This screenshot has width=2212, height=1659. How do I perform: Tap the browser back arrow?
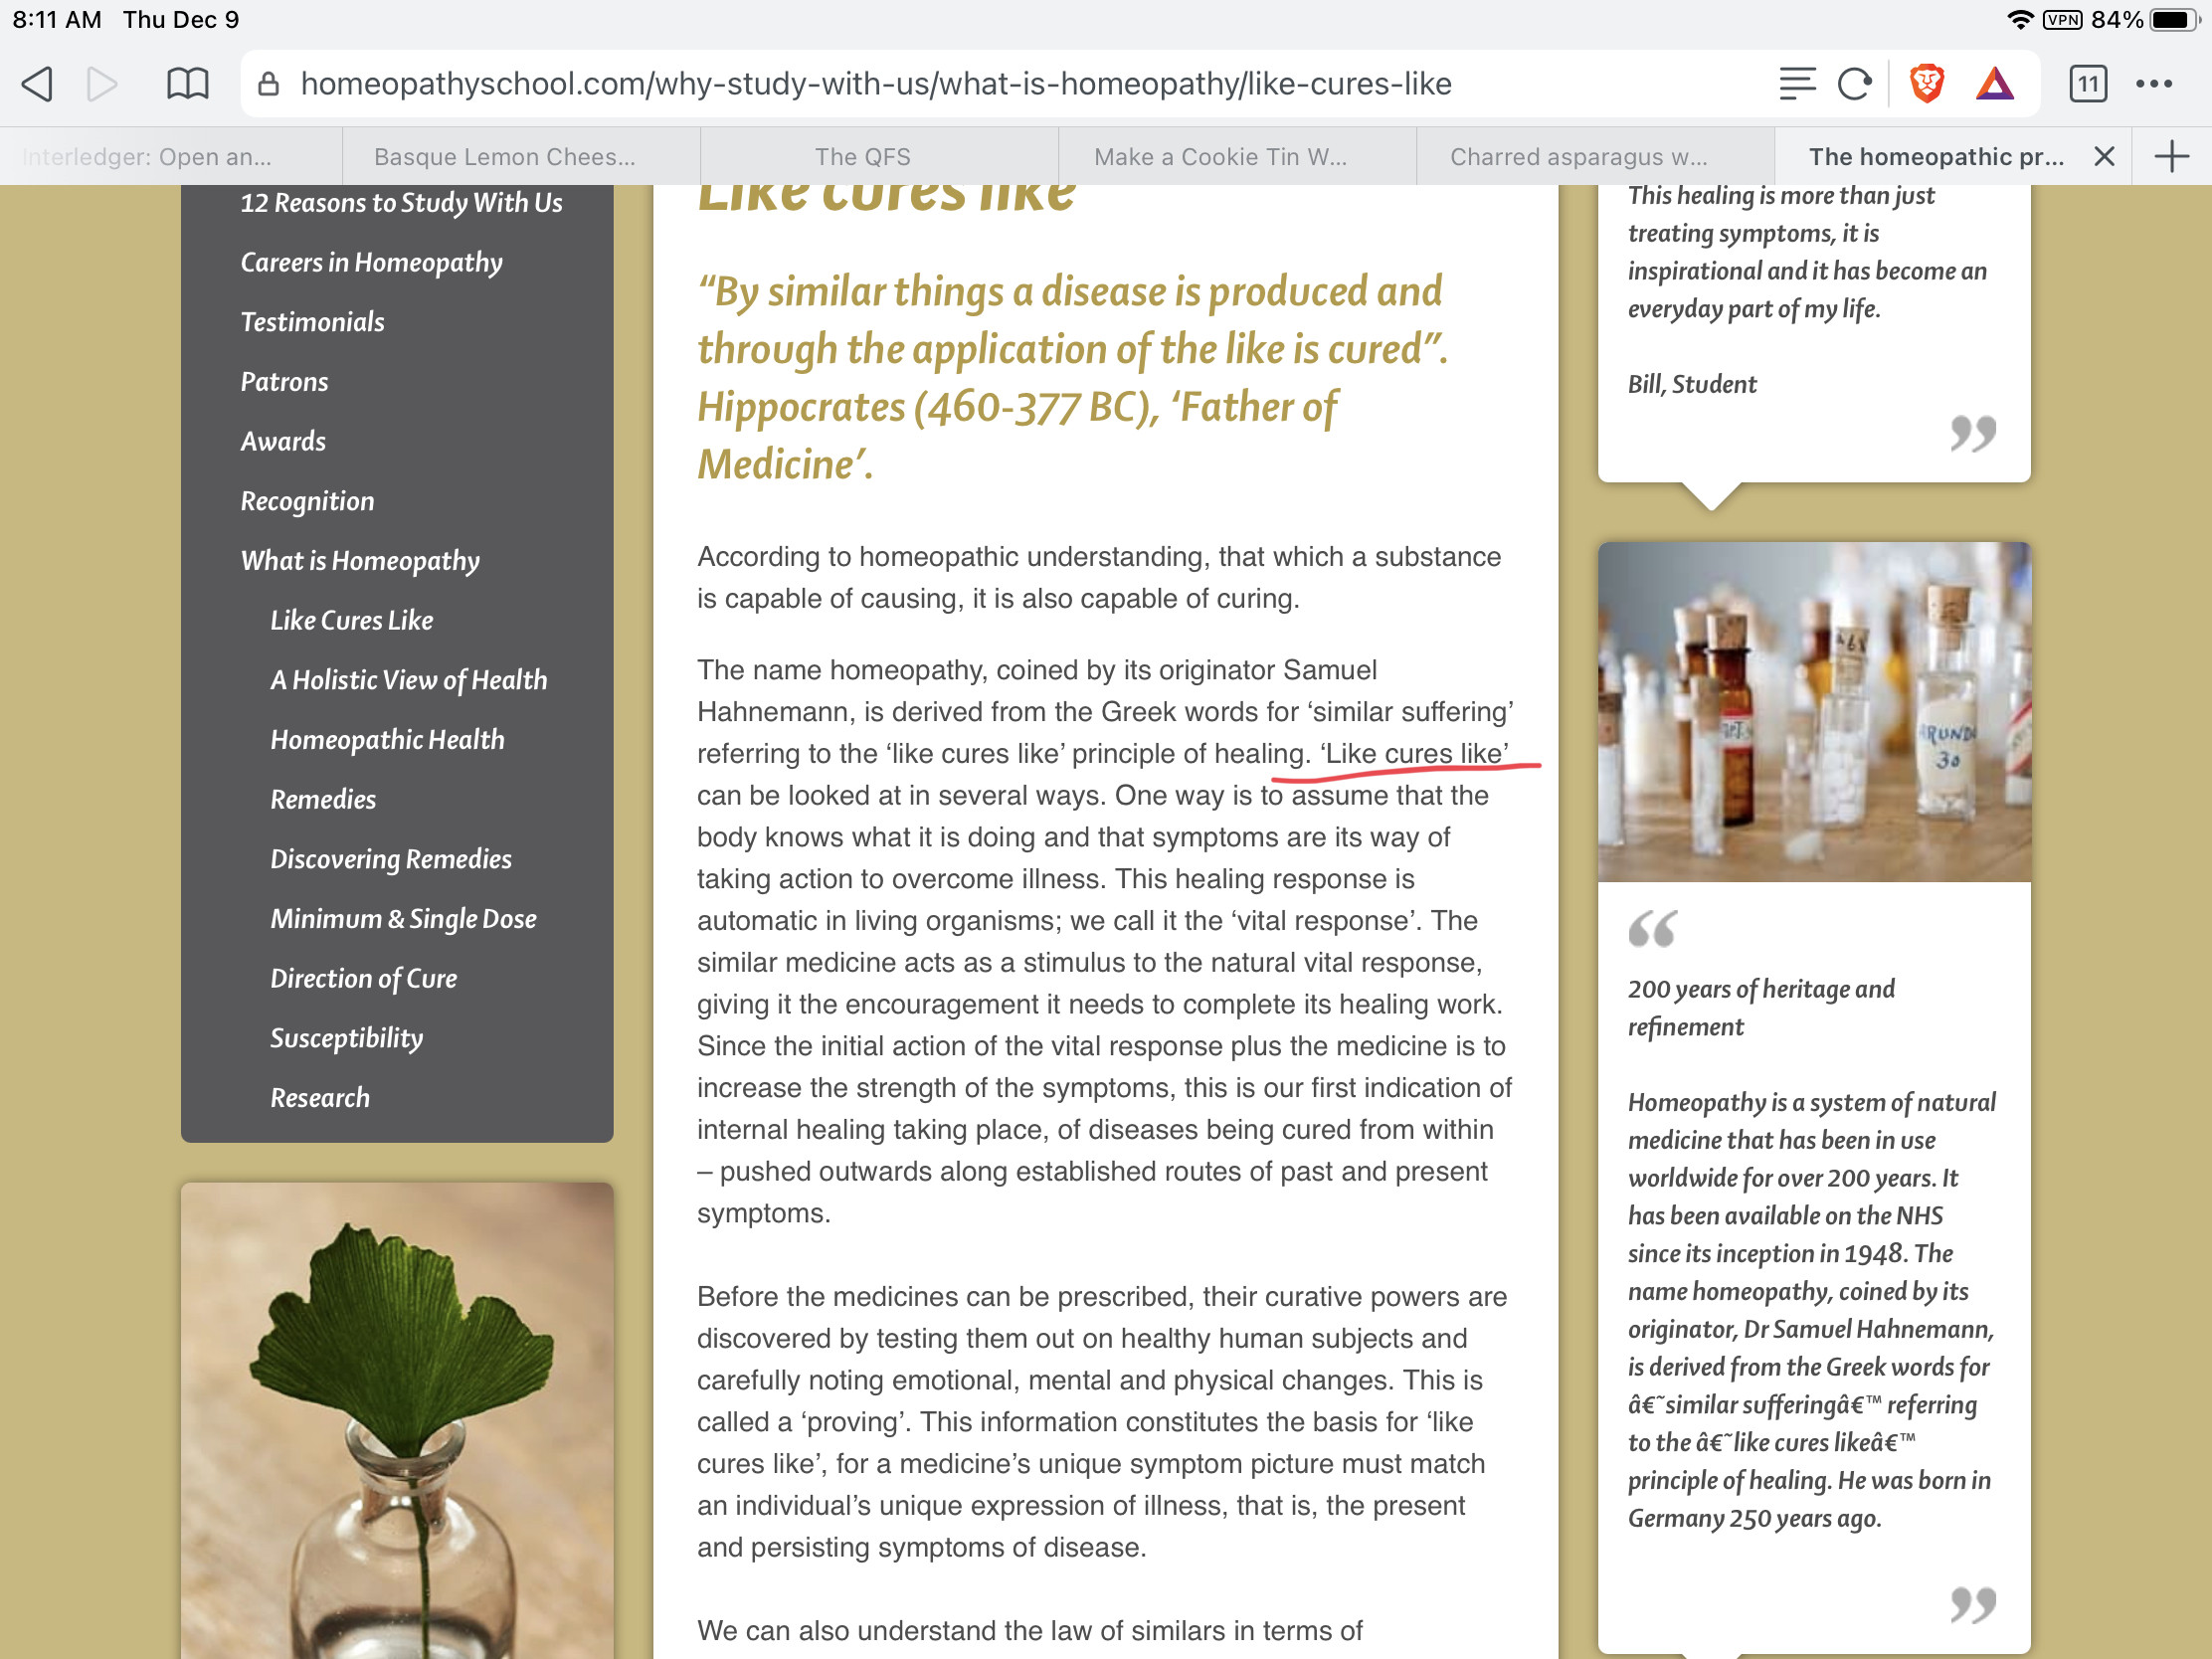click(37, 84)
